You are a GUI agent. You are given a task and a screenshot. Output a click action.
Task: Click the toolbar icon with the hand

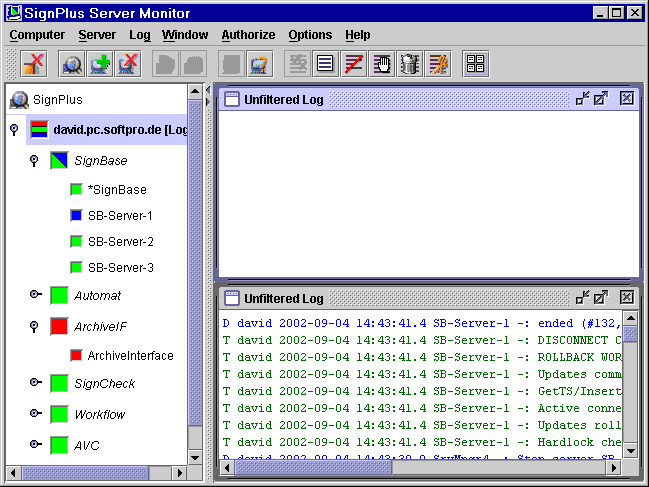click(x=382, y=65)
